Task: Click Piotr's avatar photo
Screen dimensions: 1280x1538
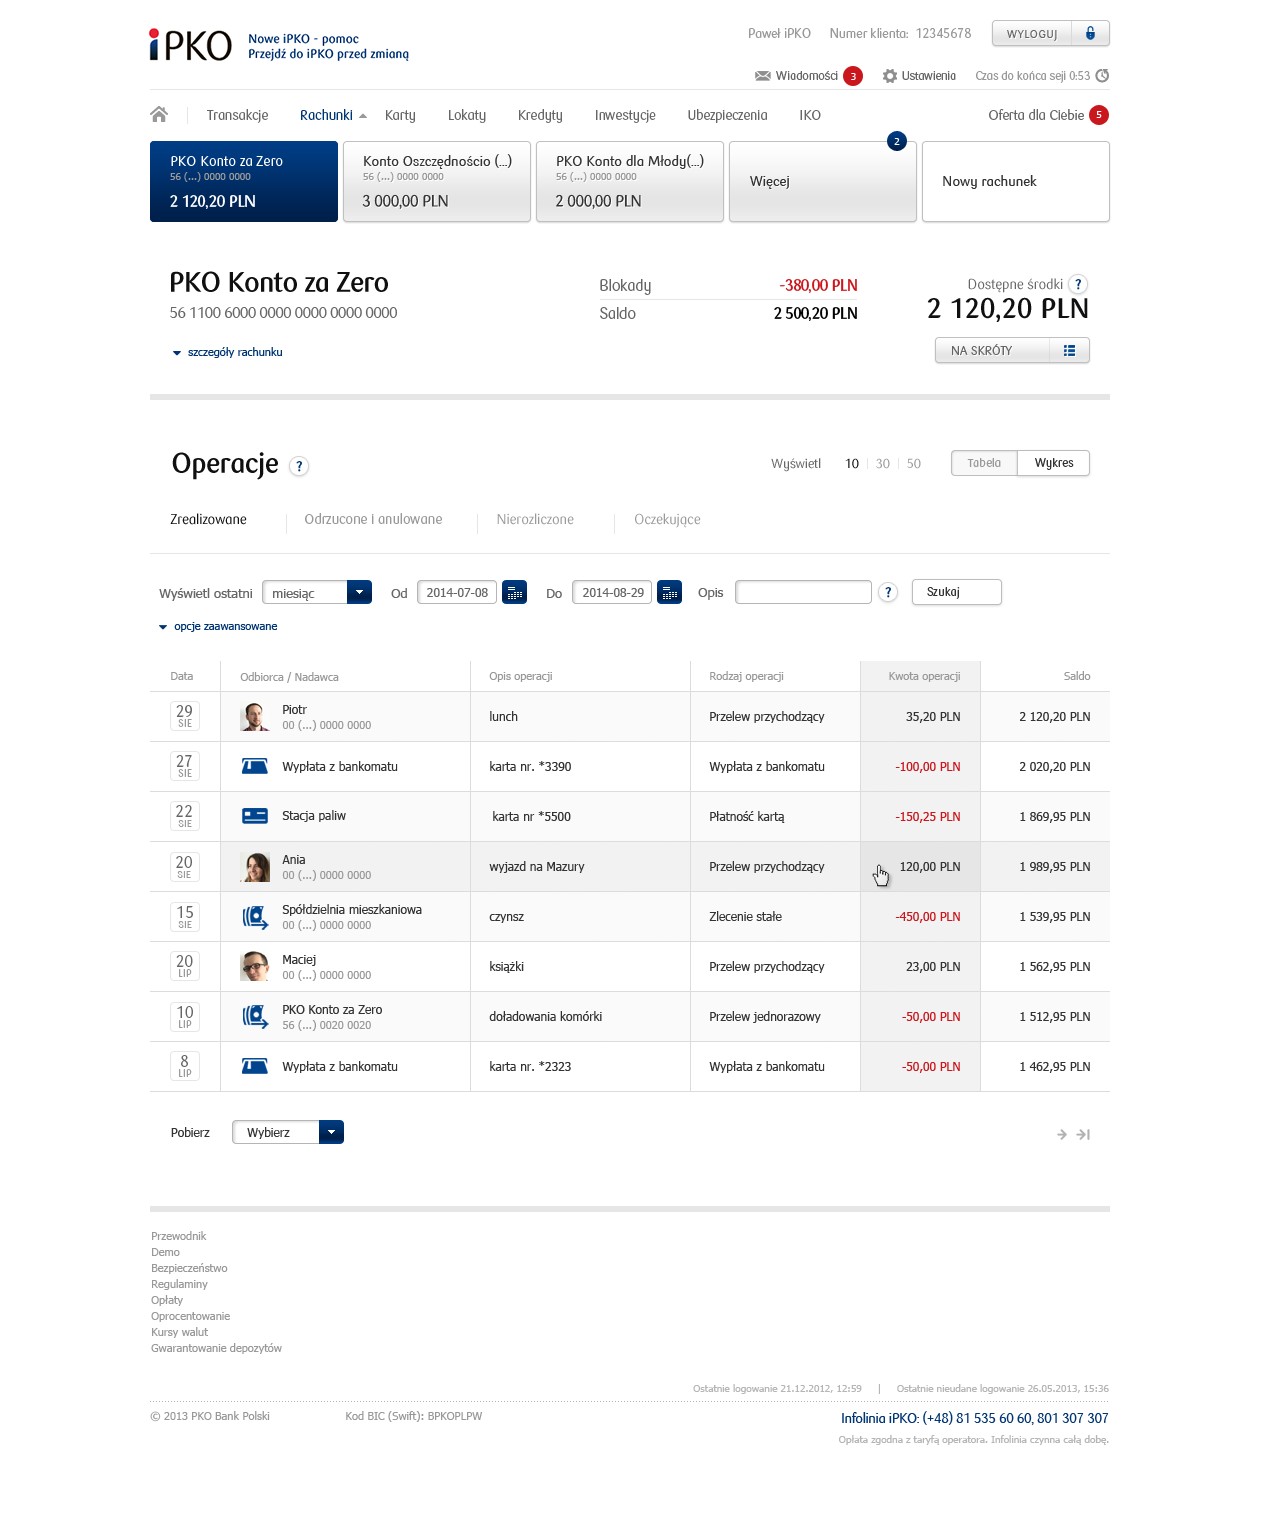Action: 255,717
